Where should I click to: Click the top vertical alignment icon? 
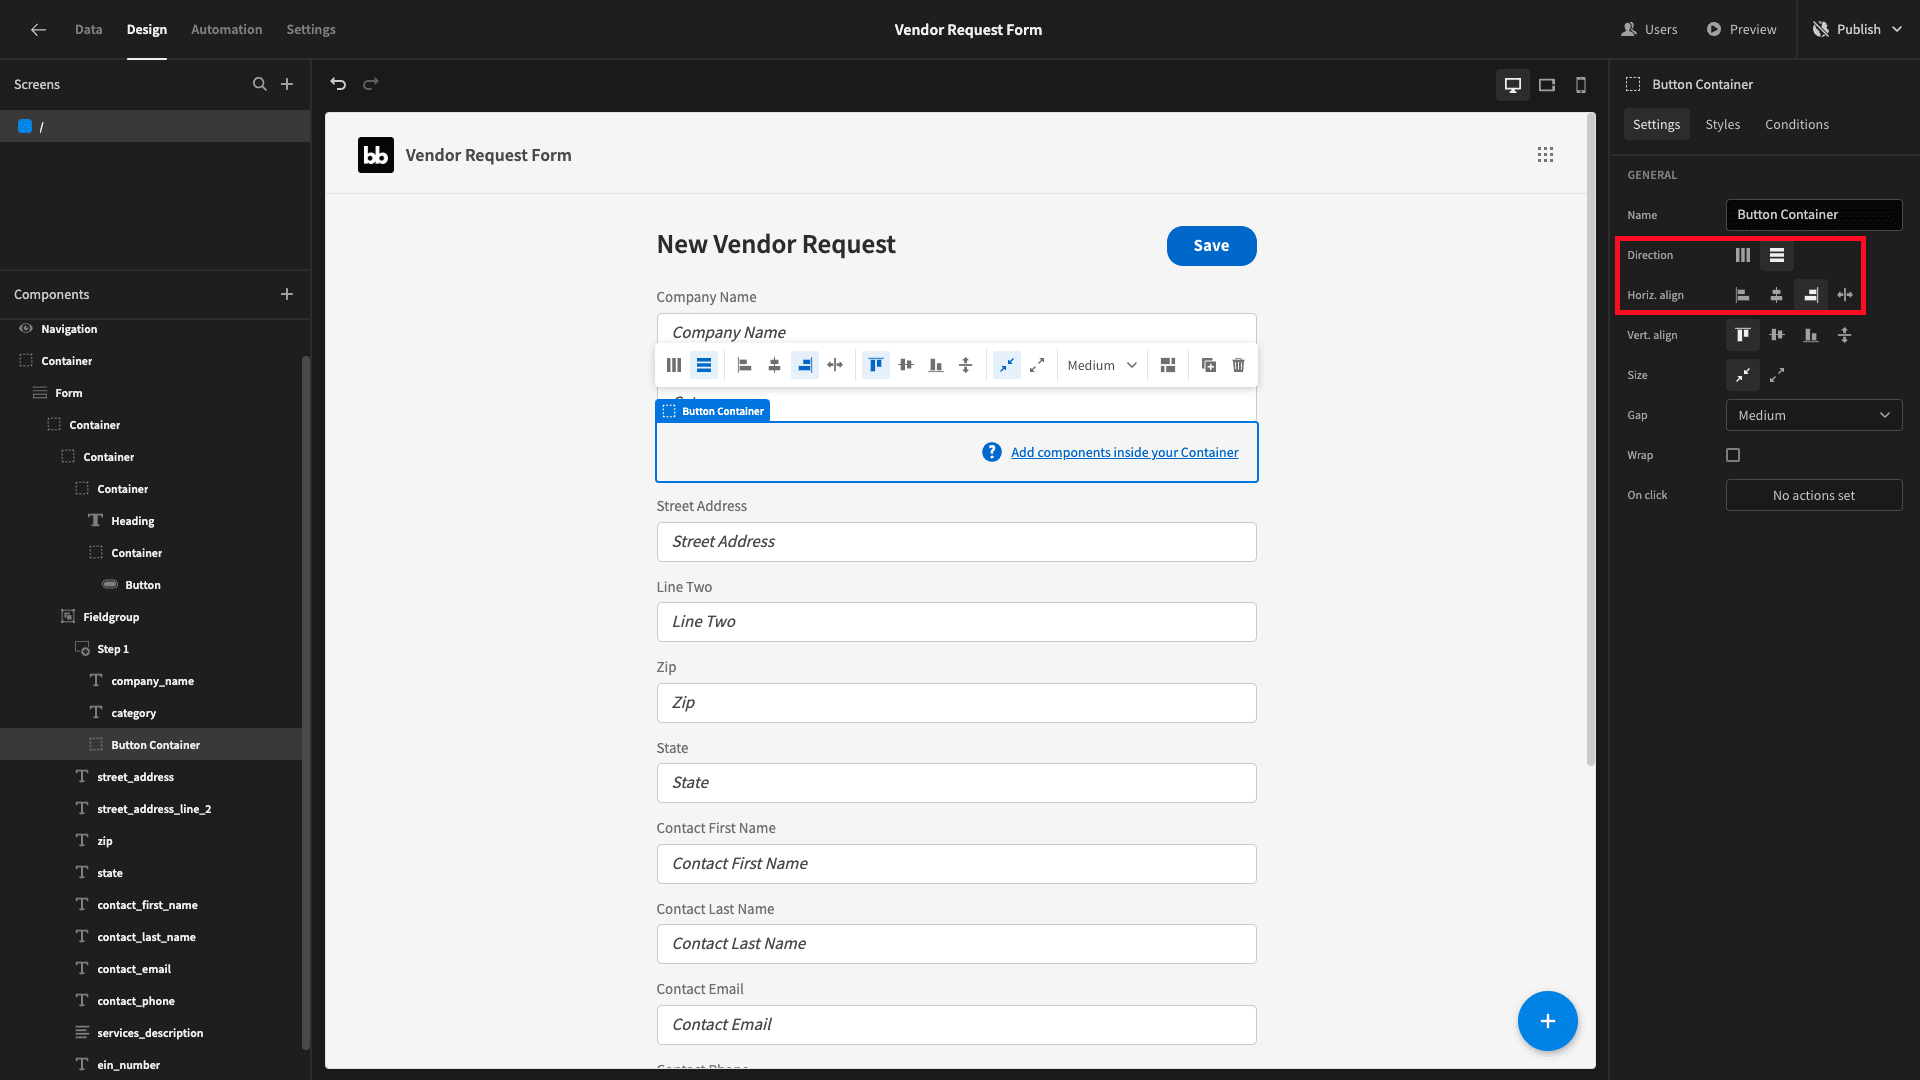coord(1742,335)
